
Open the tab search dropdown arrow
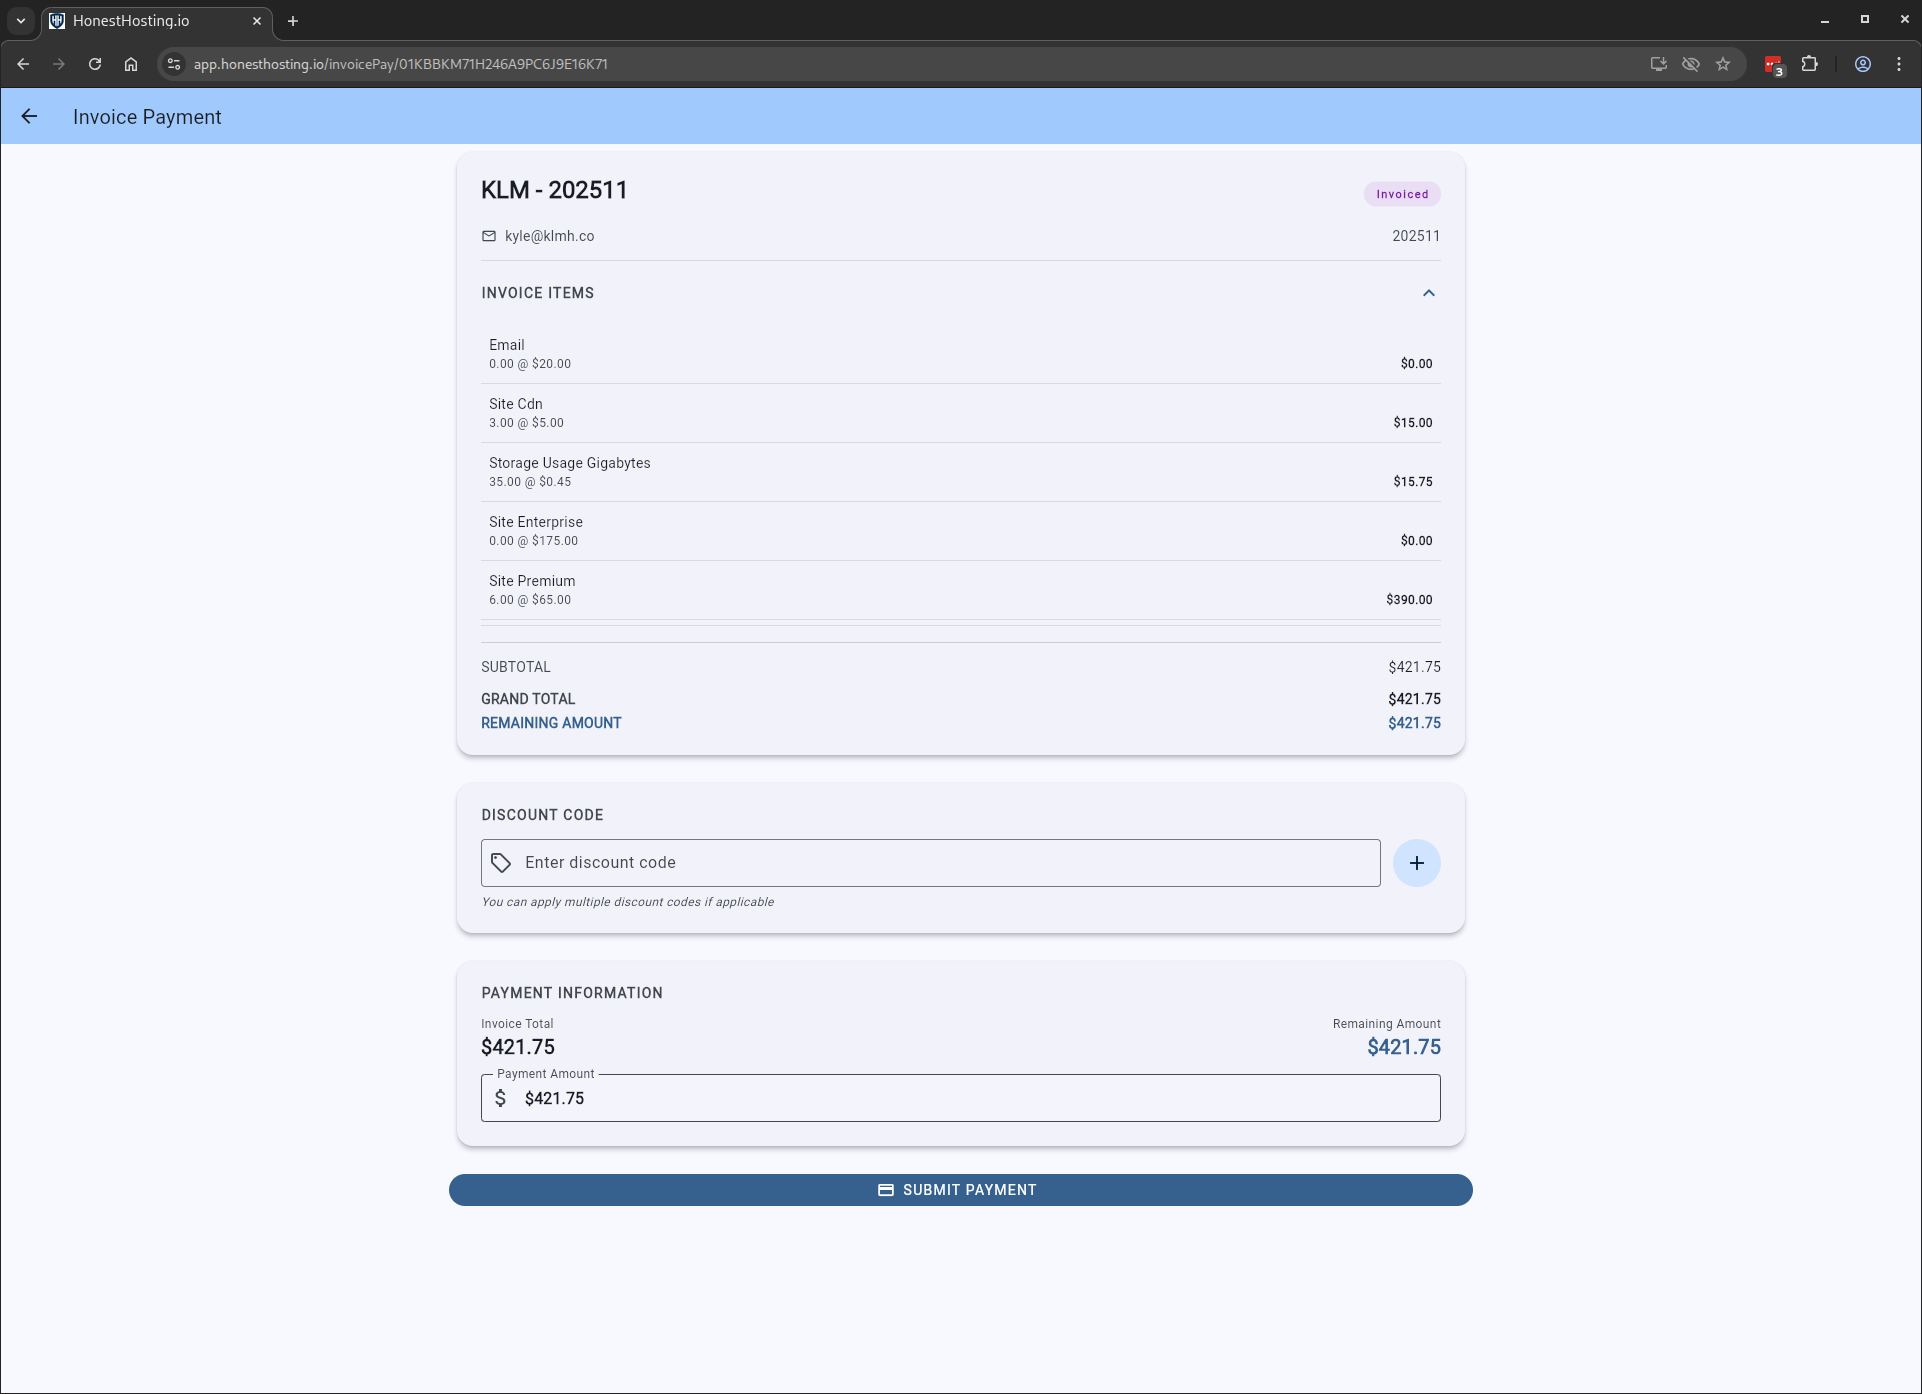coord(21,21)
